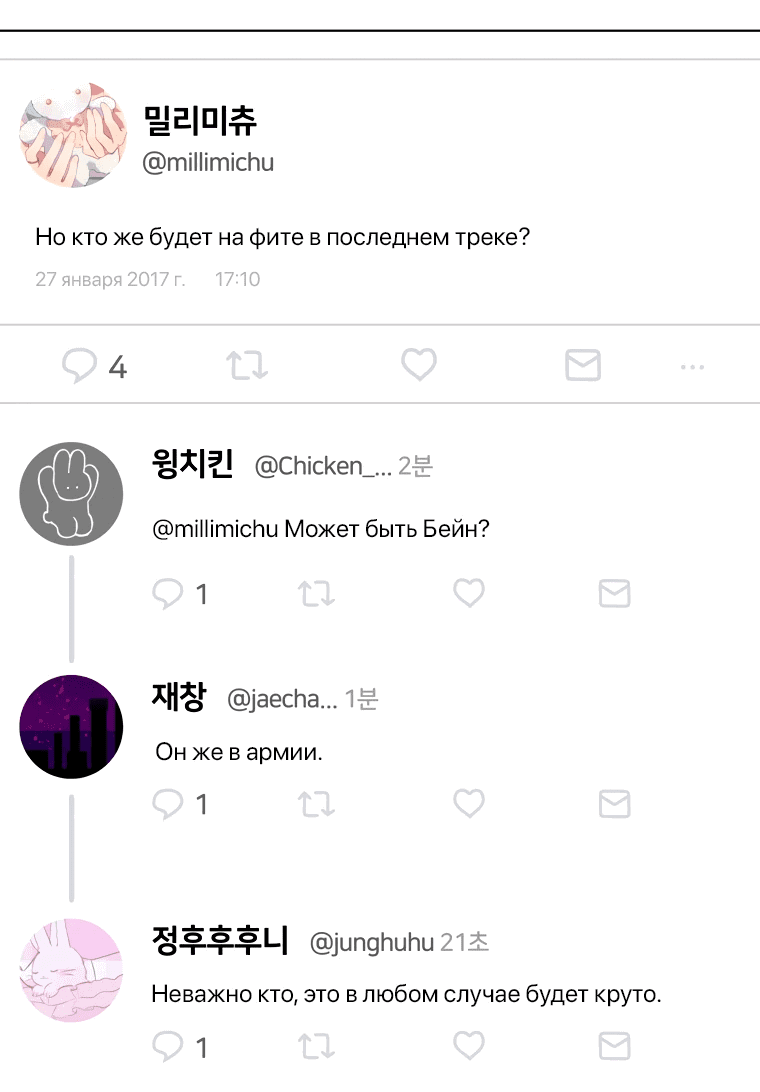760x1092 pixels.
Task: Retweet the Chicken_ reply
Action: tap(316, 594)
